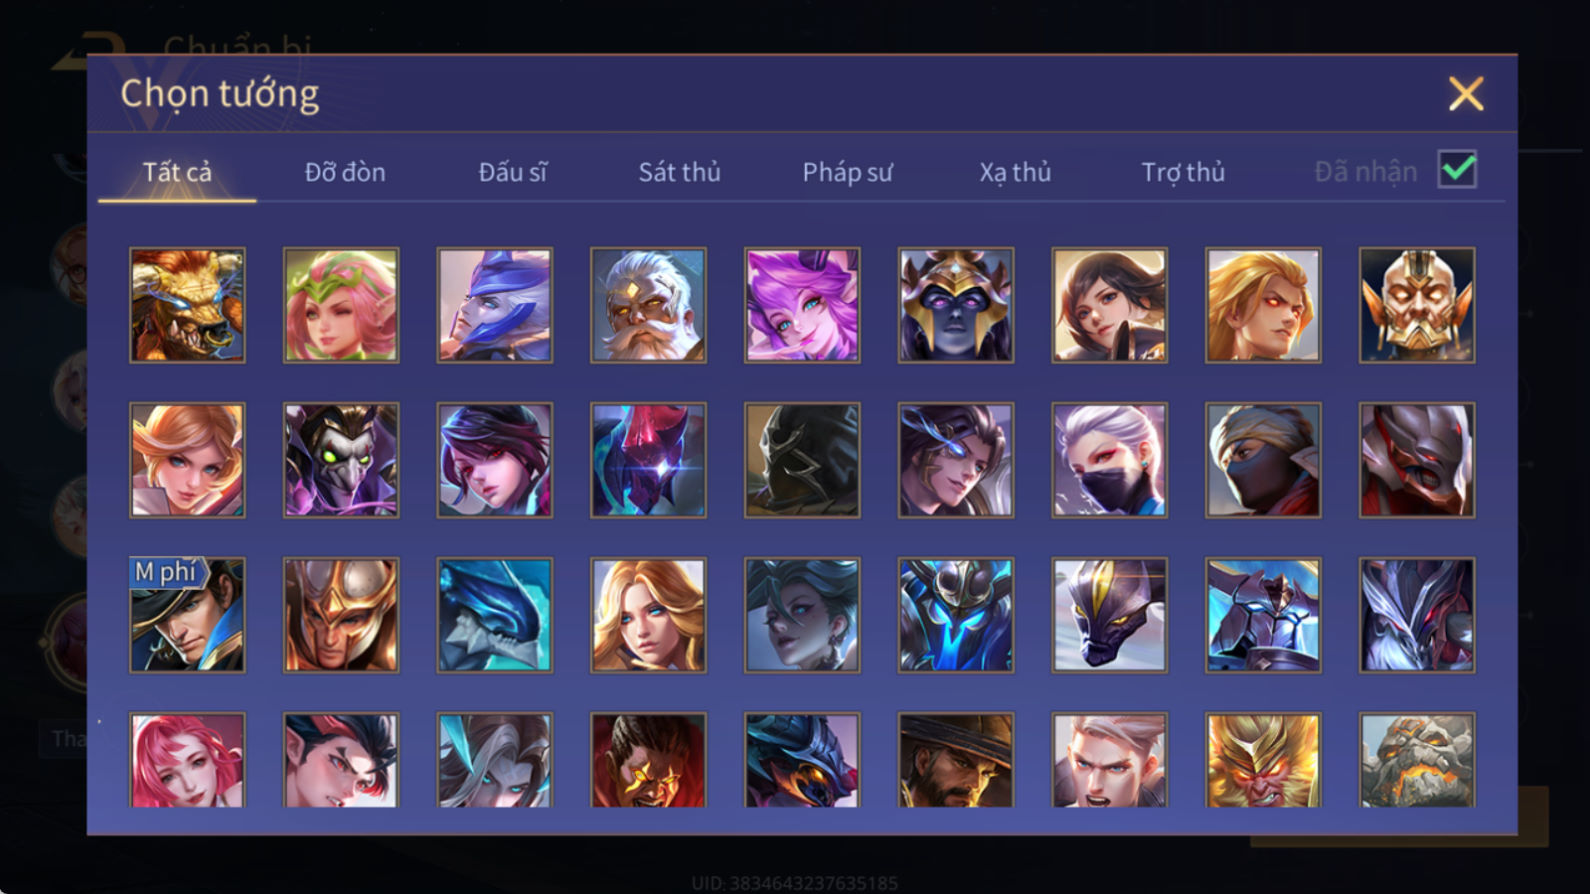Open the Đấu sĩ tab

point(512,172)
